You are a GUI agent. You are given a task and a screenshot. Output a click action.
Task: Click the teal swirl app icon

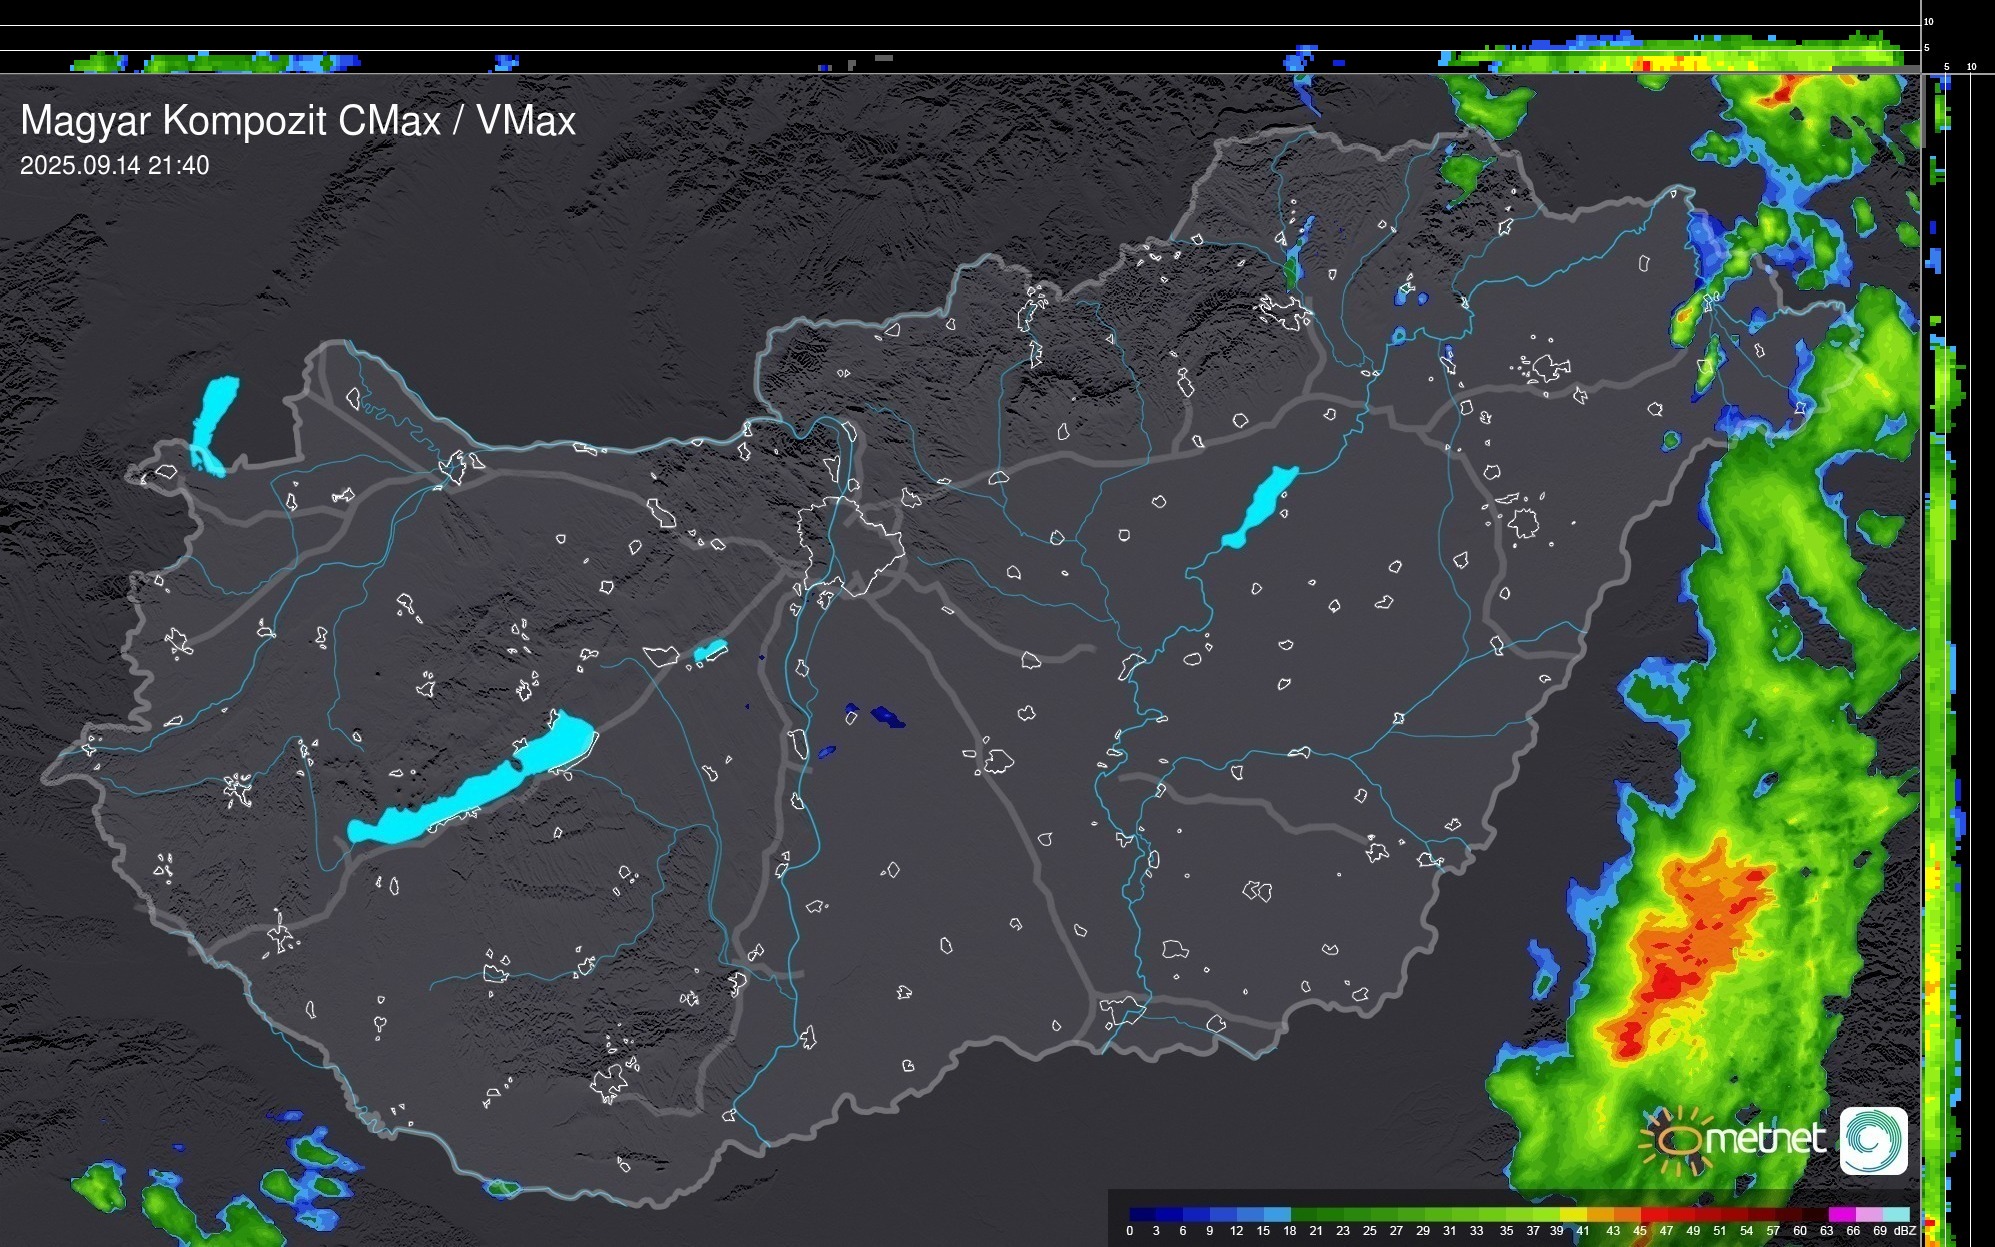click(1873, 1141)
